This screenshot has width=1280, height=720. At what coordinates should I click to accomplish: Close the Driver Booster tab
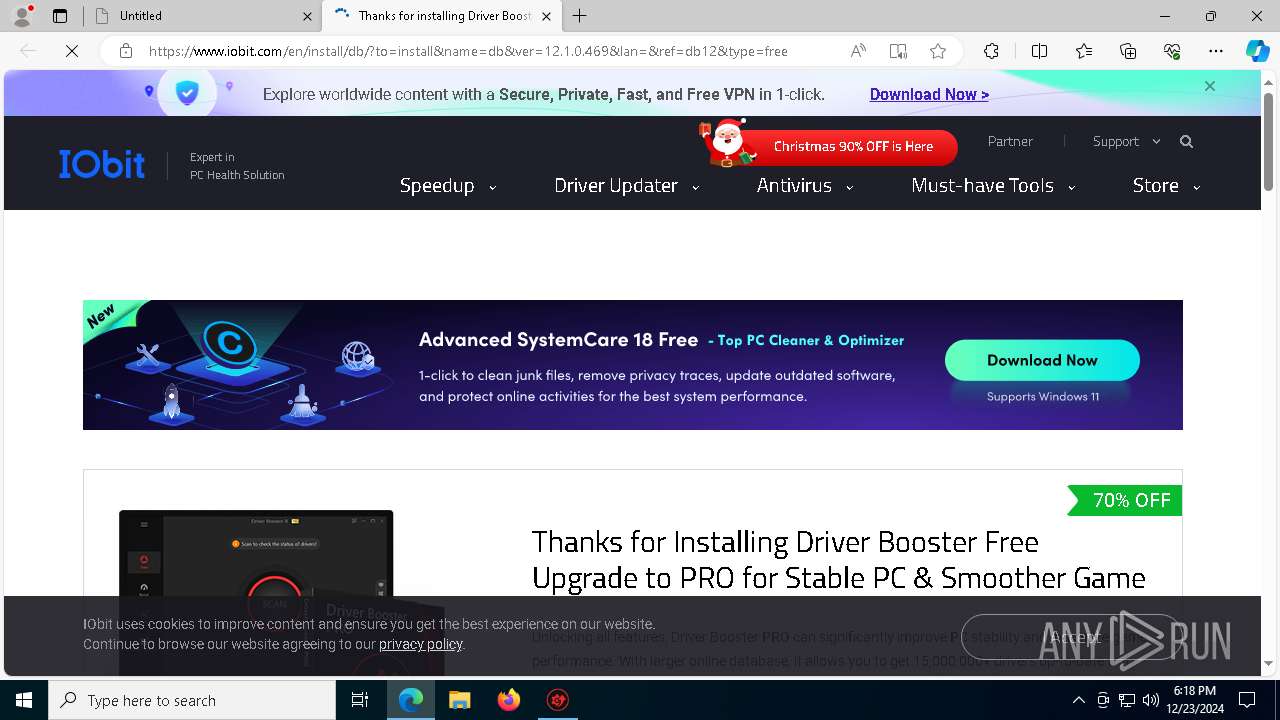tap(546, 16)
